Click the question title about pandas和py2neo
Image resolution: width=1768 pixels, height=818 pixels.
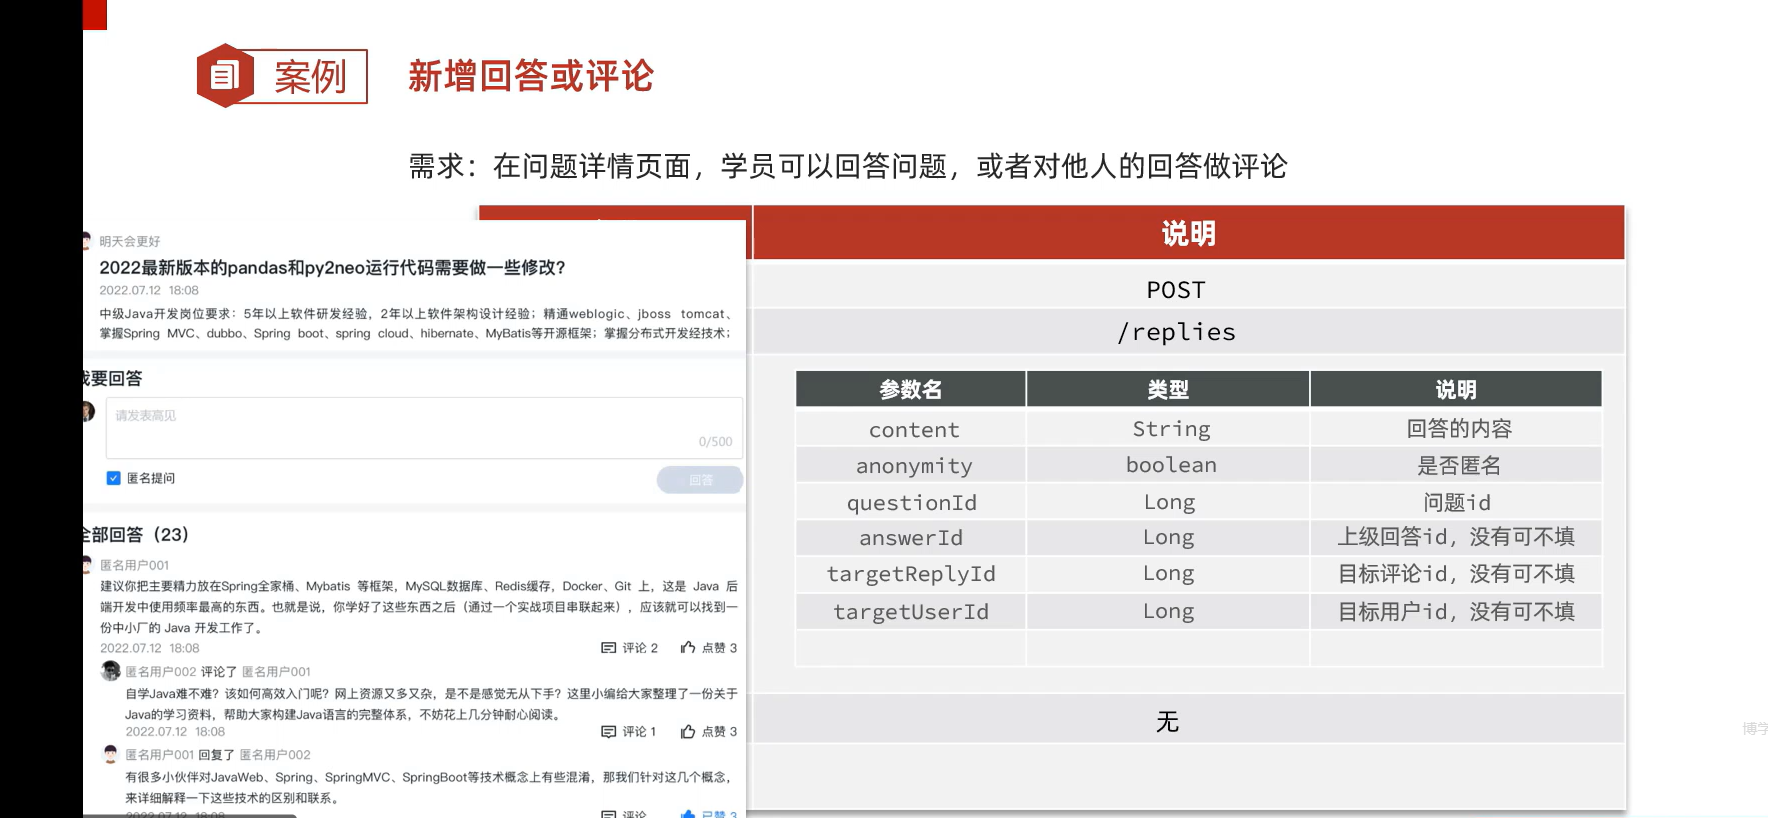332,267
